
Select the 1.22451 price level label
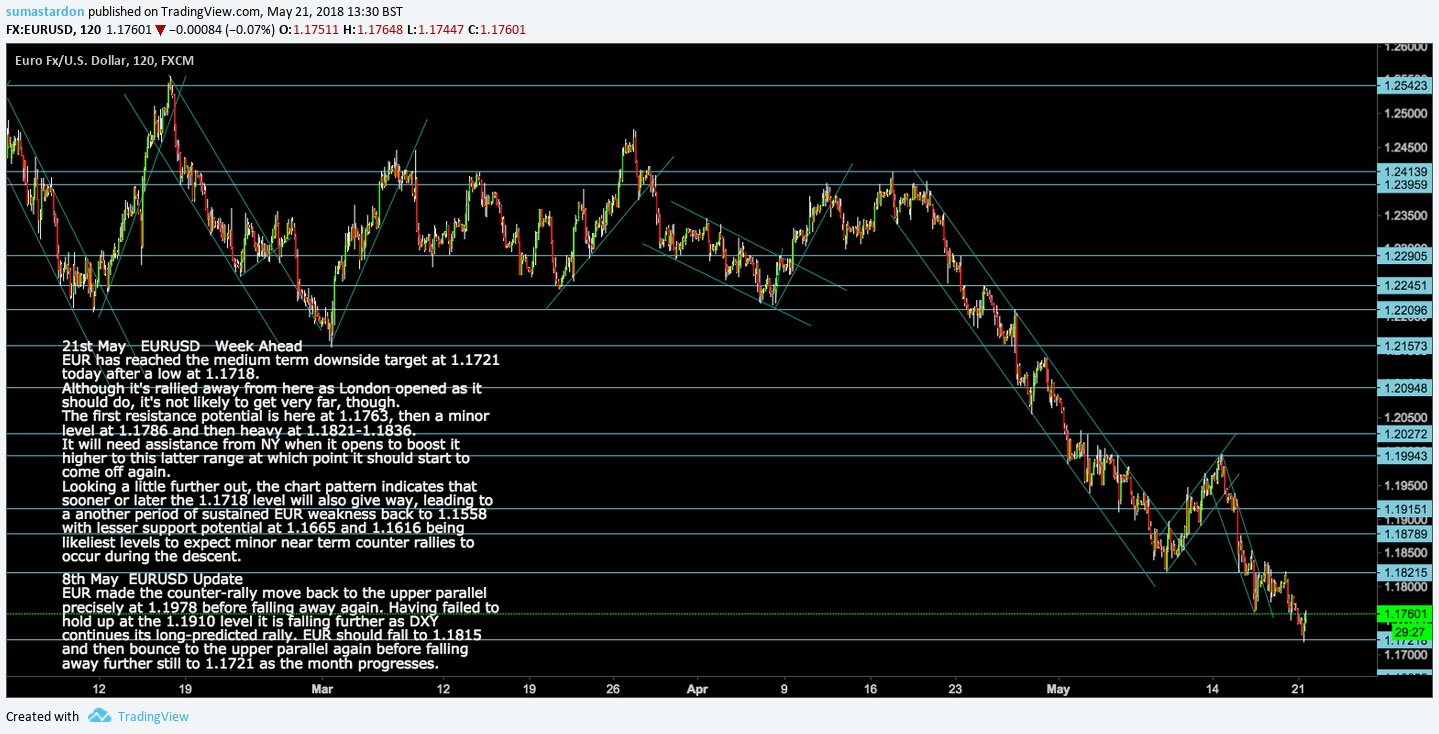[1405, 285]
